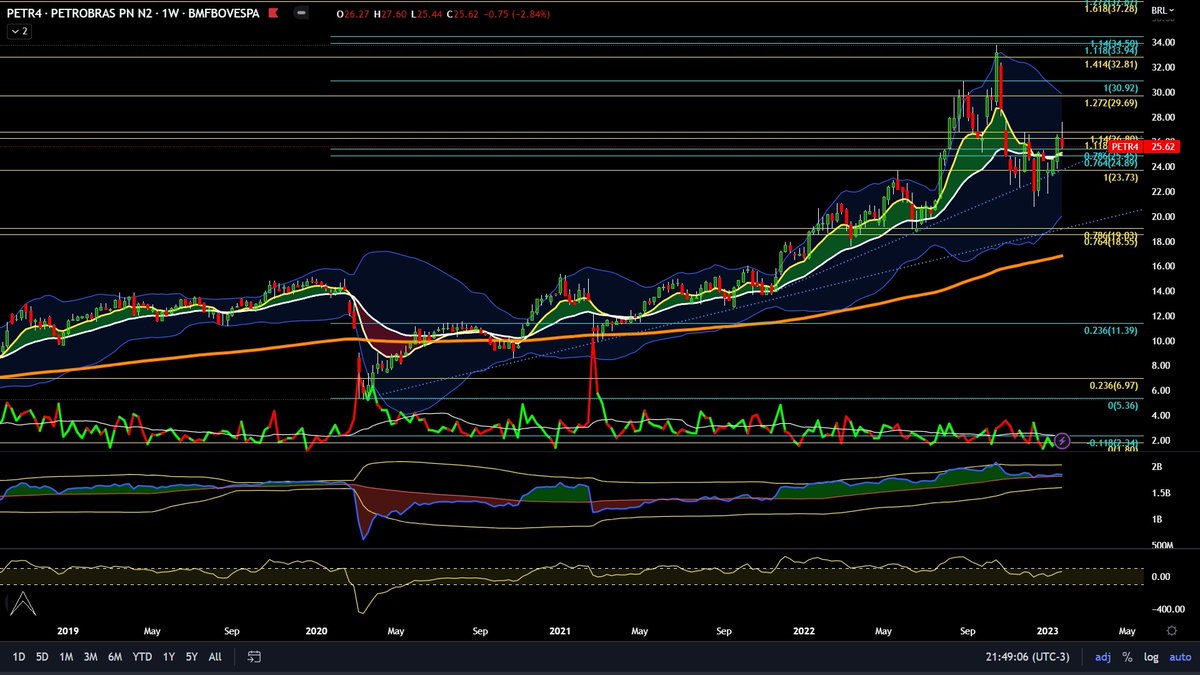Screen dimensions: 1200x675
Task: Select the 6M date range
Action: coord(115,657)
